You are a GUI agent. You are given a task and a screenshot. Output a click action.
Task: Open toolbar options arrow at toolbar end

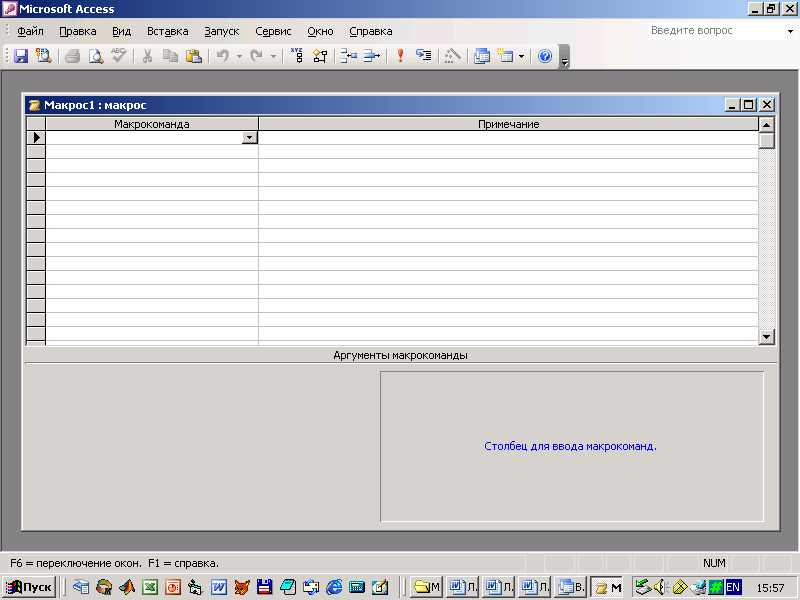coord(564,56)
